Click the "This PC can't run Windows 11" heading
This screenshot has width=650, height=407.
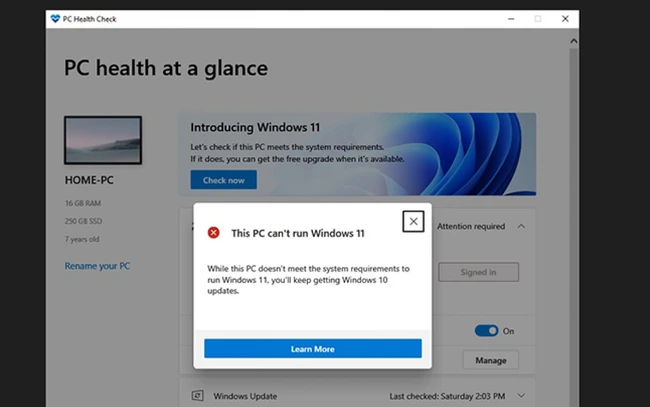[298, 233]
